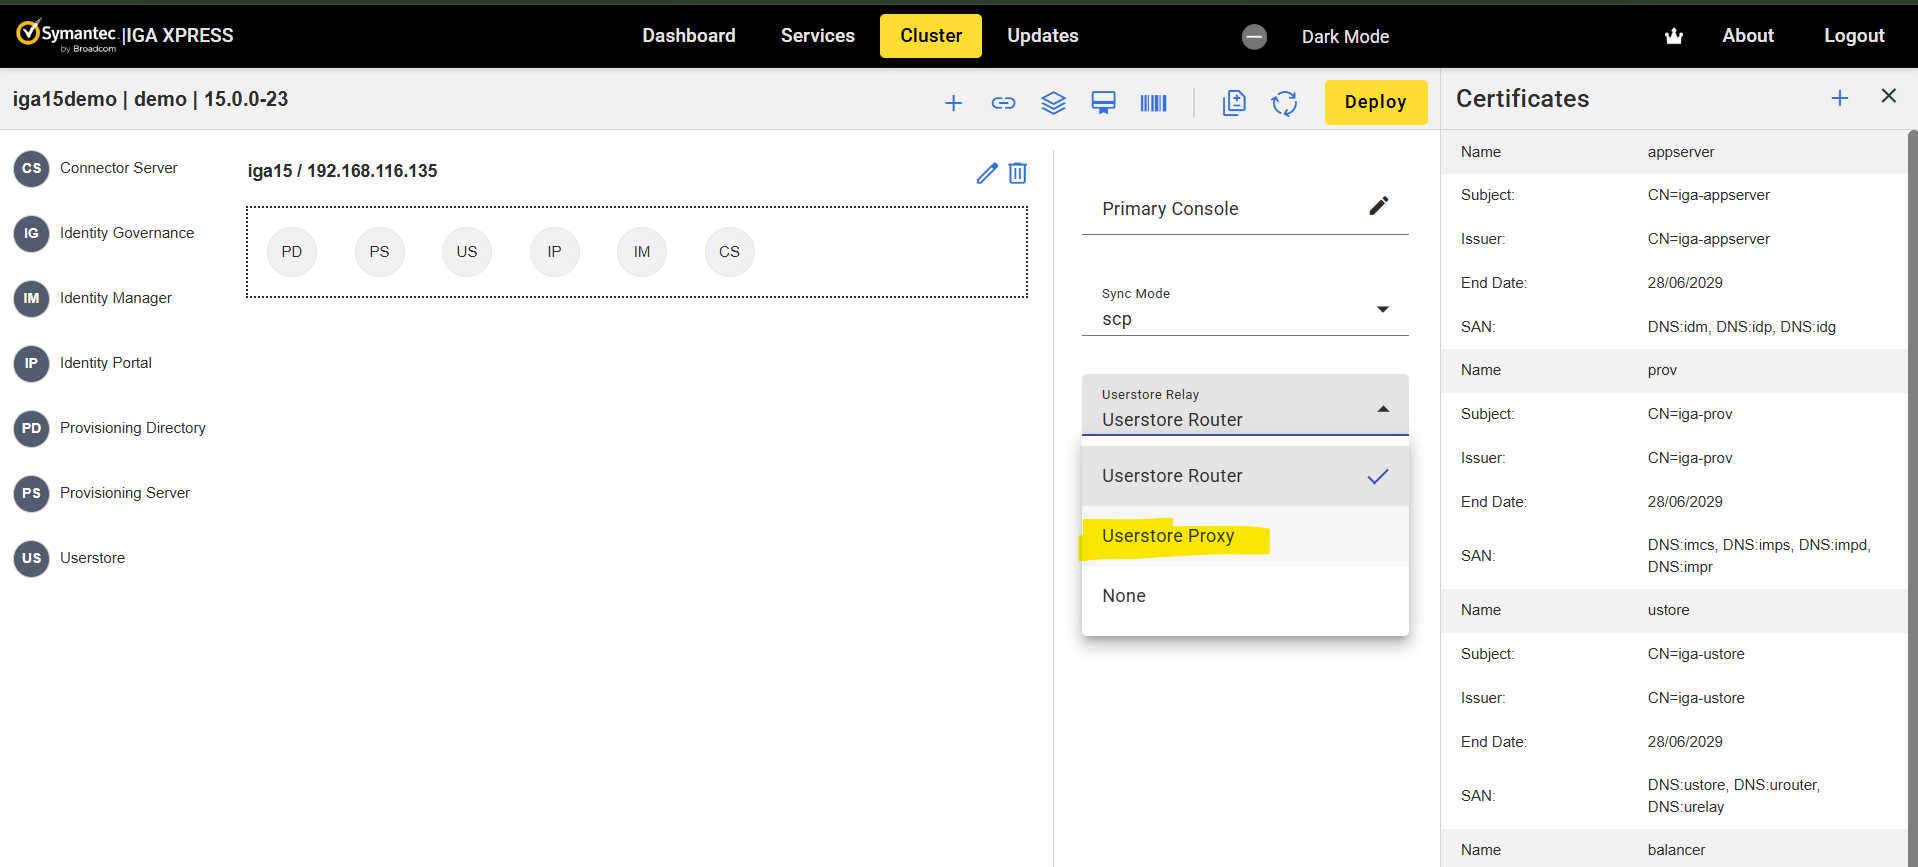
Task: Edit Primary Console with pencil icon
Action: [1378, 206]
